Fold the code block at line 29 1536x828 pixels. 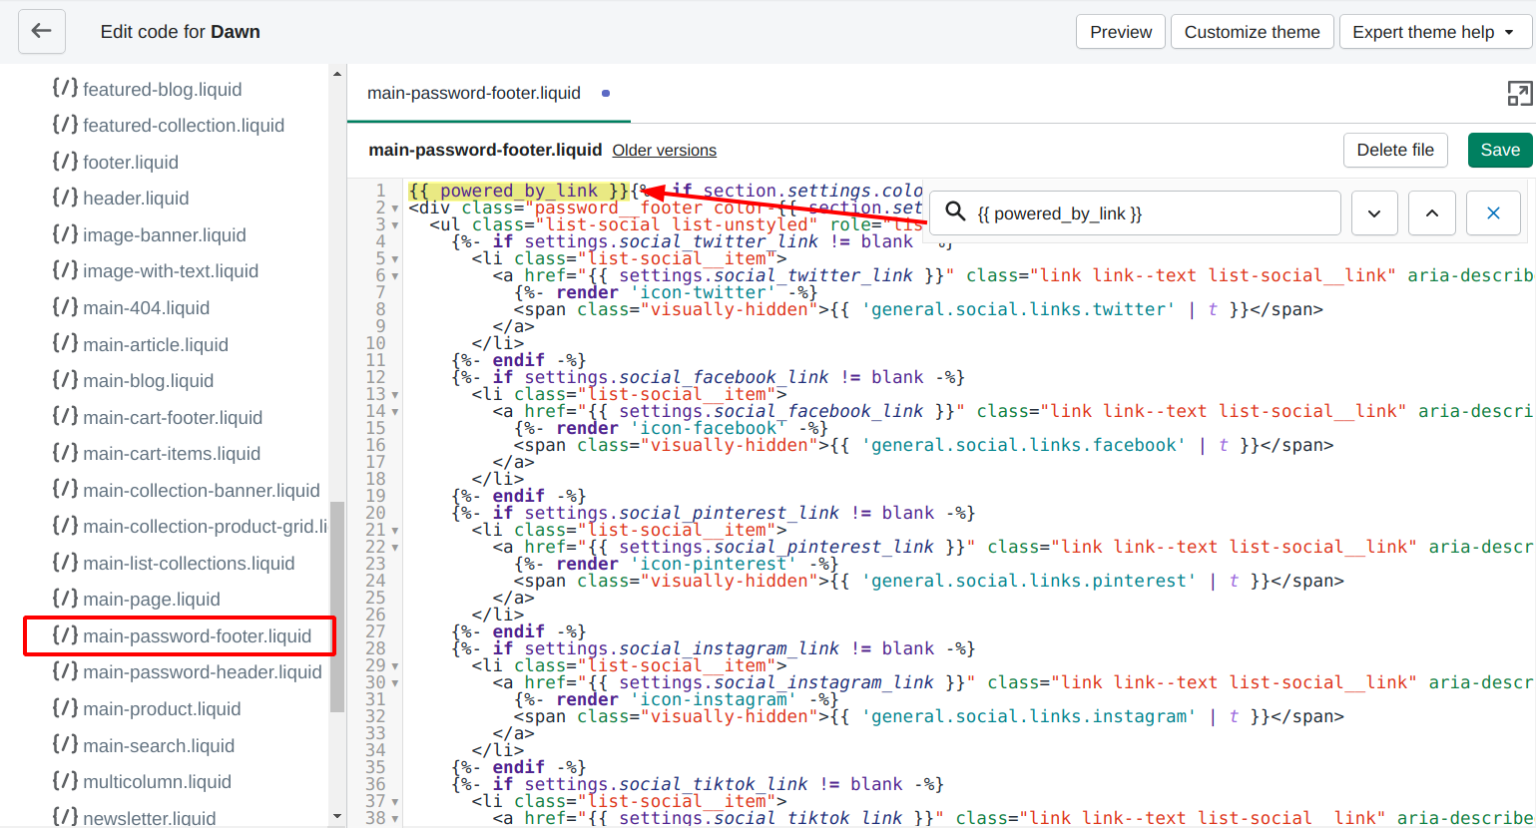pos(395,666)
